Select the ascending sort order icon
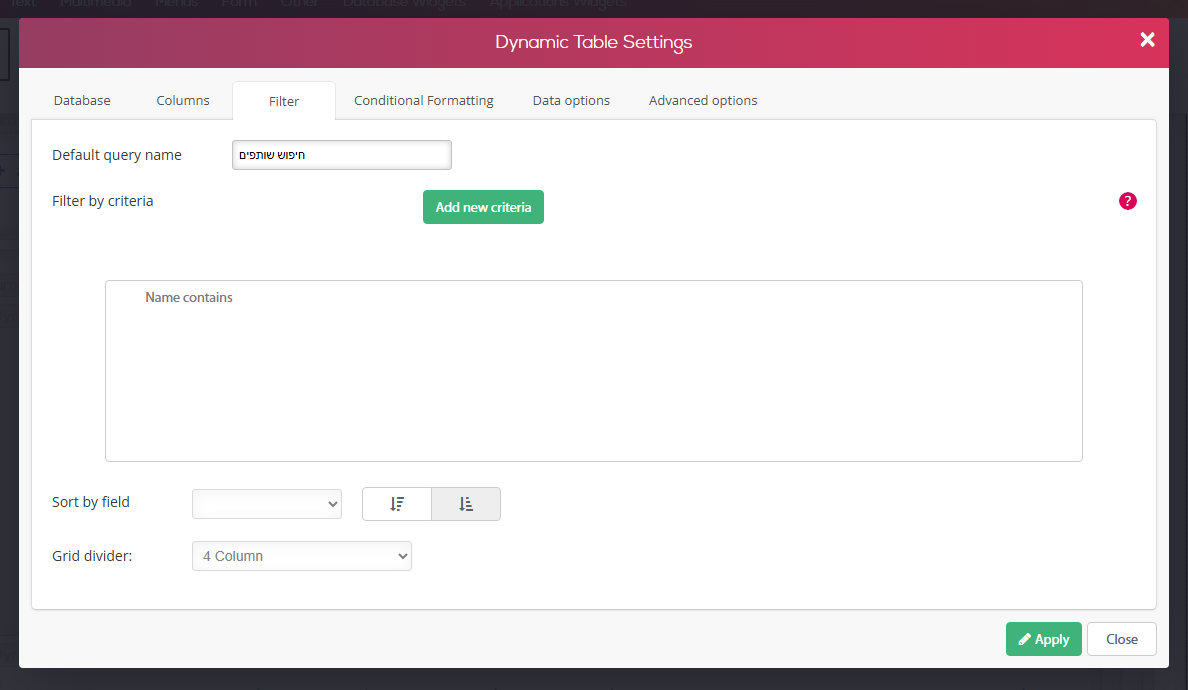1188x690 pixels. [x=466, y=504]
